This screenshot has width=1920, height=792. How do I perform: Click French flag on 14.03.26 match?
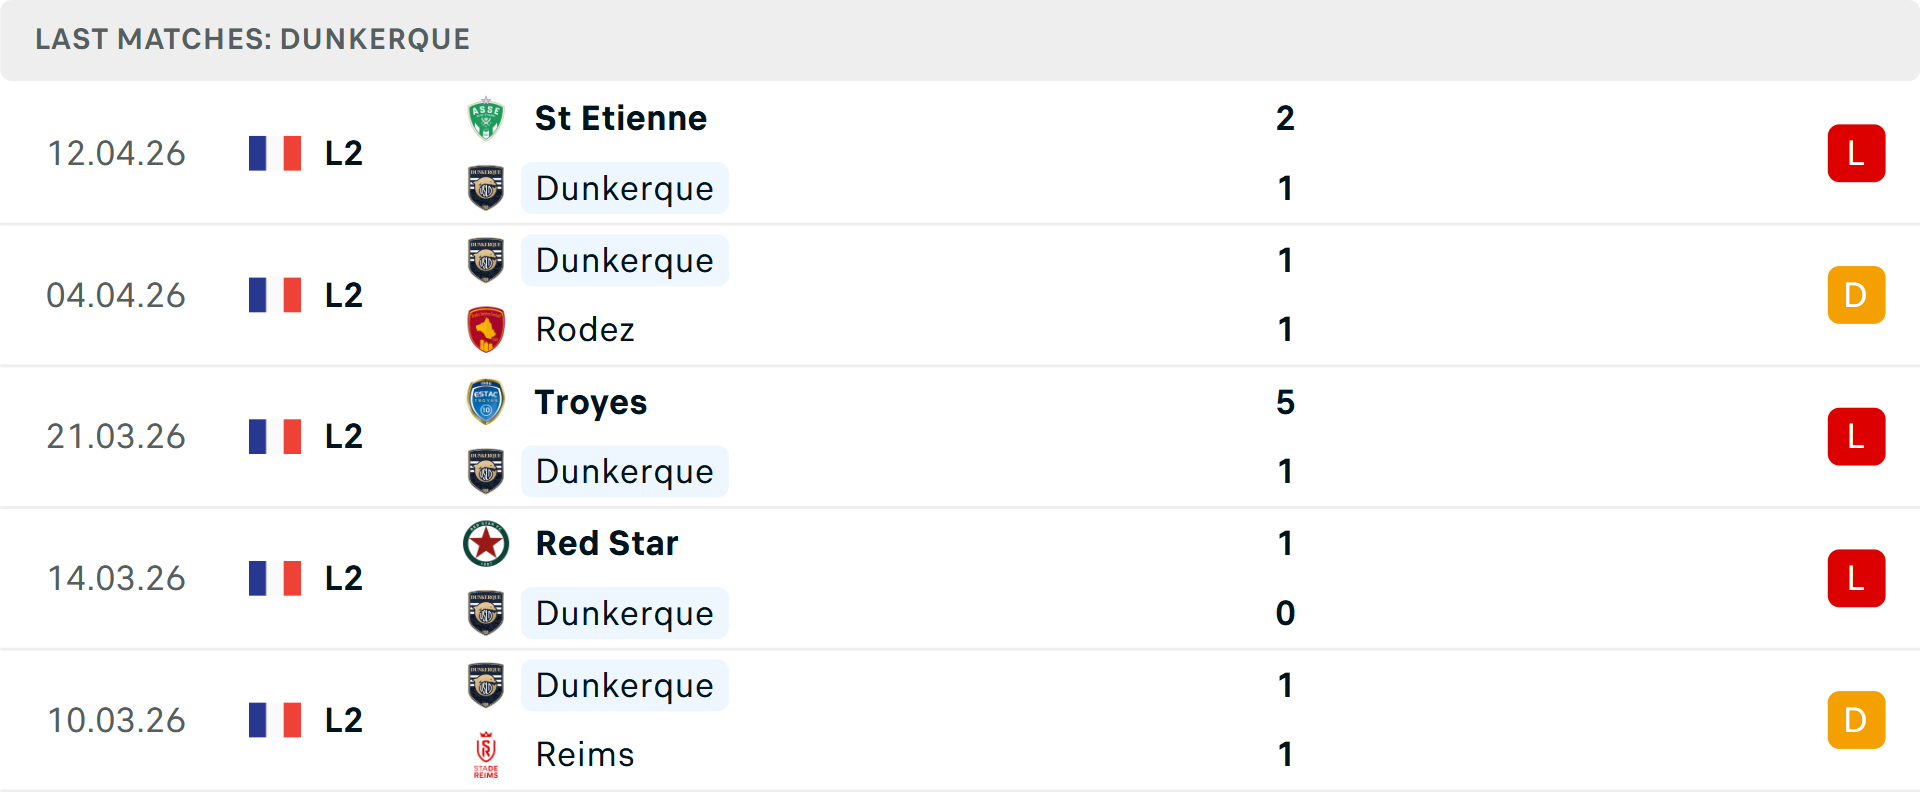275,578
